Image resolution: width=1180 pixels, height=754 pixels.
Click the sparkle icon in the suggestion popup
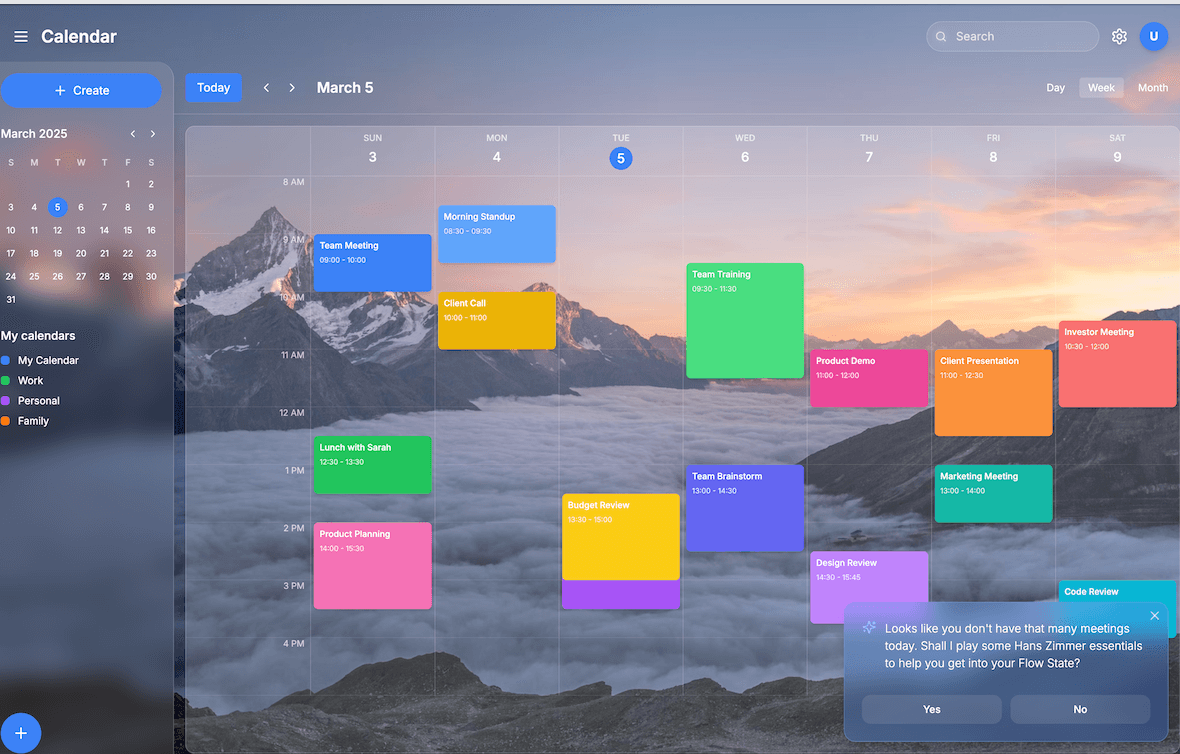(x=869, y=628)
